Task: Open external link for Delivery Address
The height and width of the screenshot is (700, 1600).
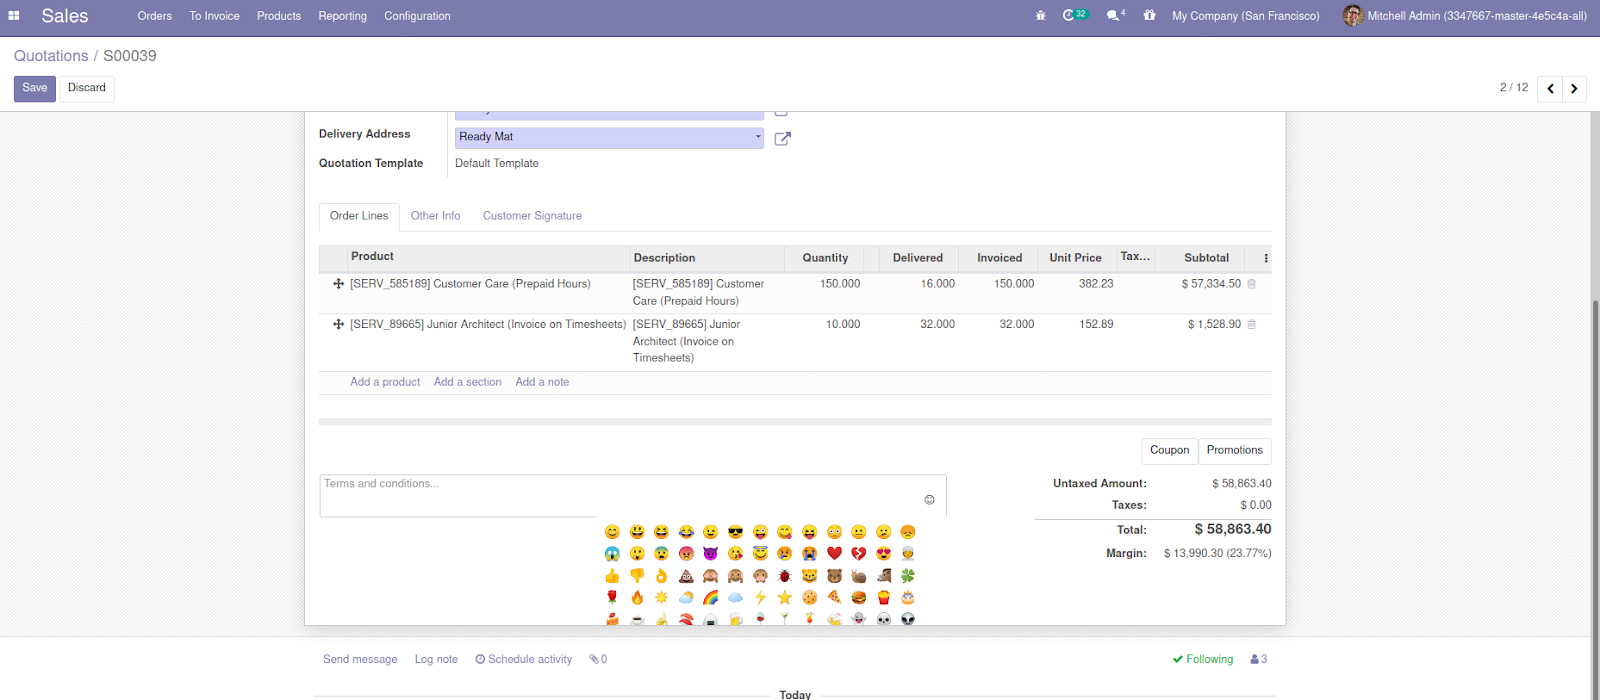Action: pyautogui.click(x=782, y=138)
